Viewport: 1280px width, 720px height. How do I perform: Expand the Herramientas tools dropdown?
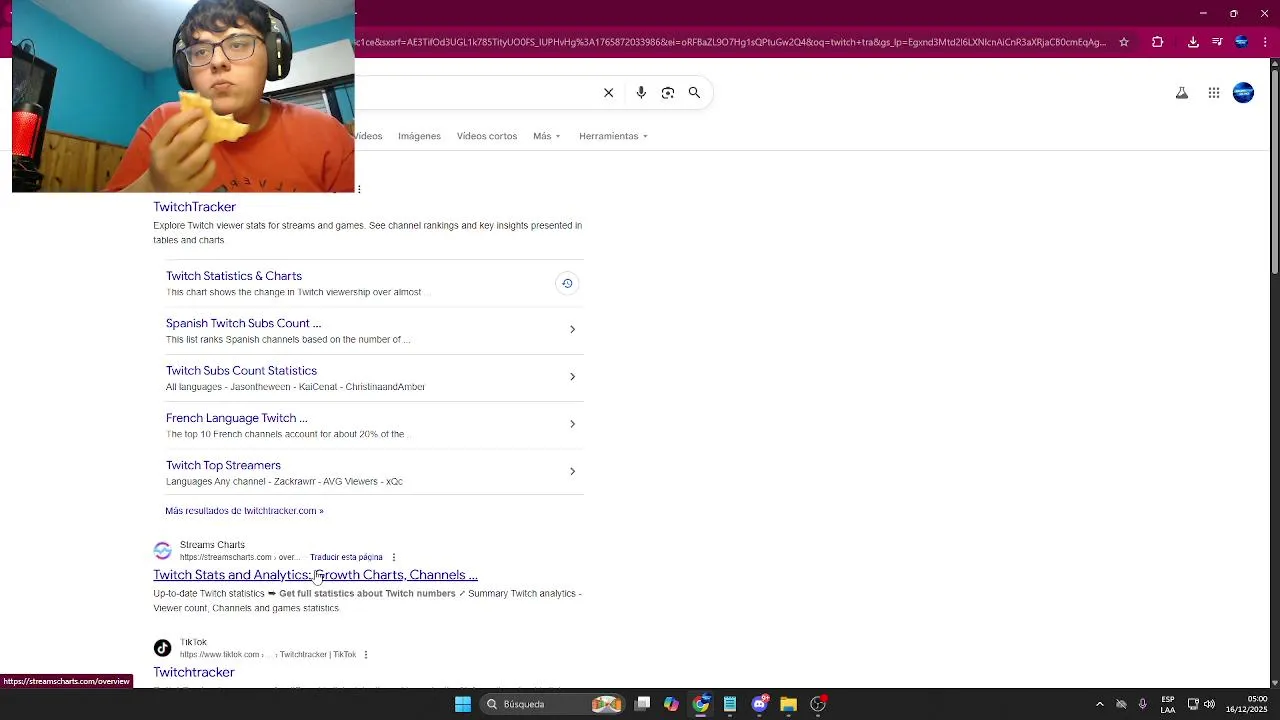pos(613,136)
